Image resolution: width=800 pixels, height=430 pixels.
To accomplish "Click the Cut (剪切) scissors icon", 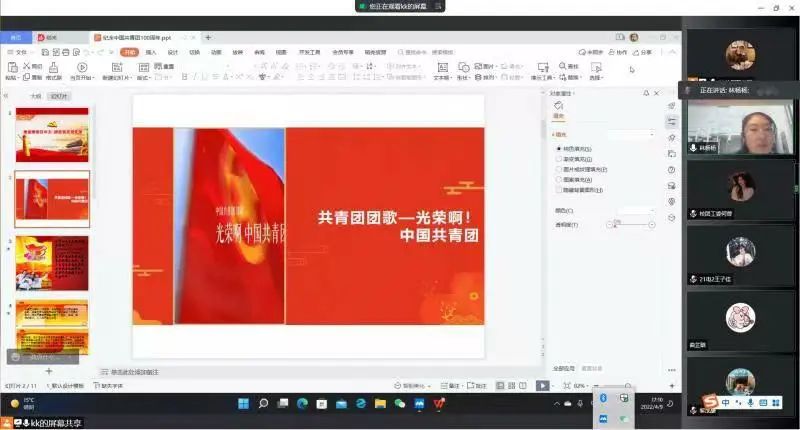I will pyautogui.click(x=27, y=66).
